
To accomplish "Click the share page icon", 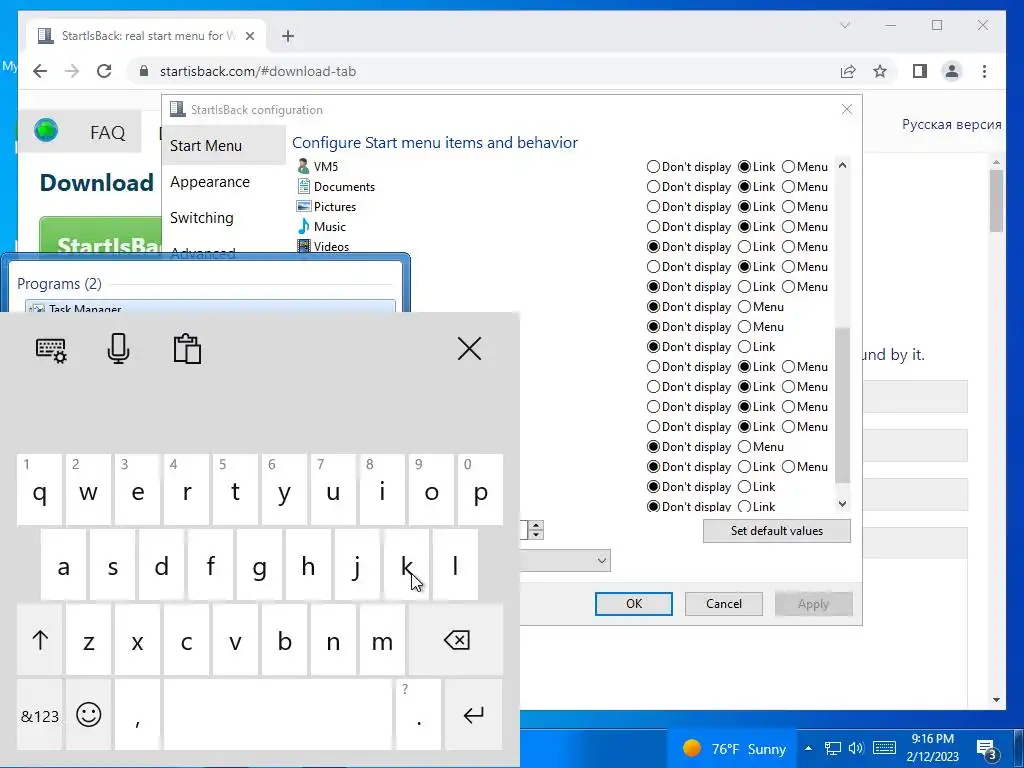I will click(848, 71).
